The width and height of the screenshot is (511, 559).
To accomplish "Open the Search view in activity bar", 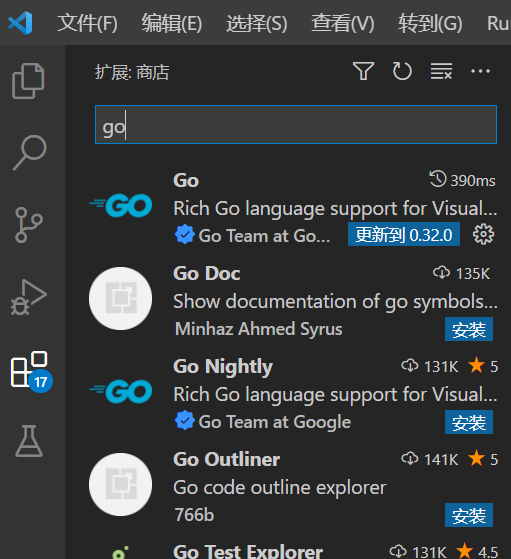I will [x=30, y=153].
